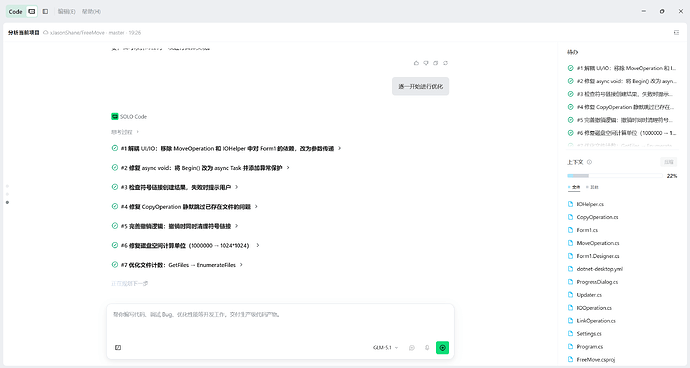Click the SOLO chat mode icon beside Code

point(32,12)
